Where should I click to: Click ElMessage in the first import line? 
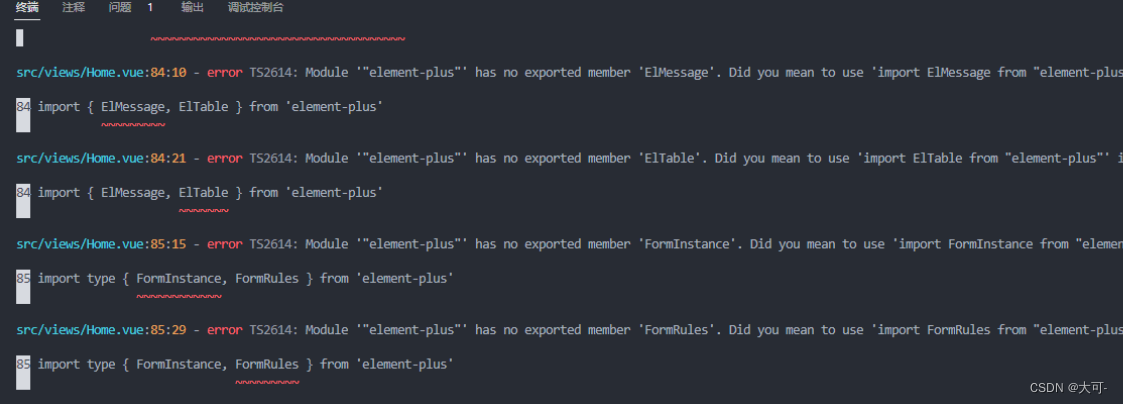tap(132, 107)
